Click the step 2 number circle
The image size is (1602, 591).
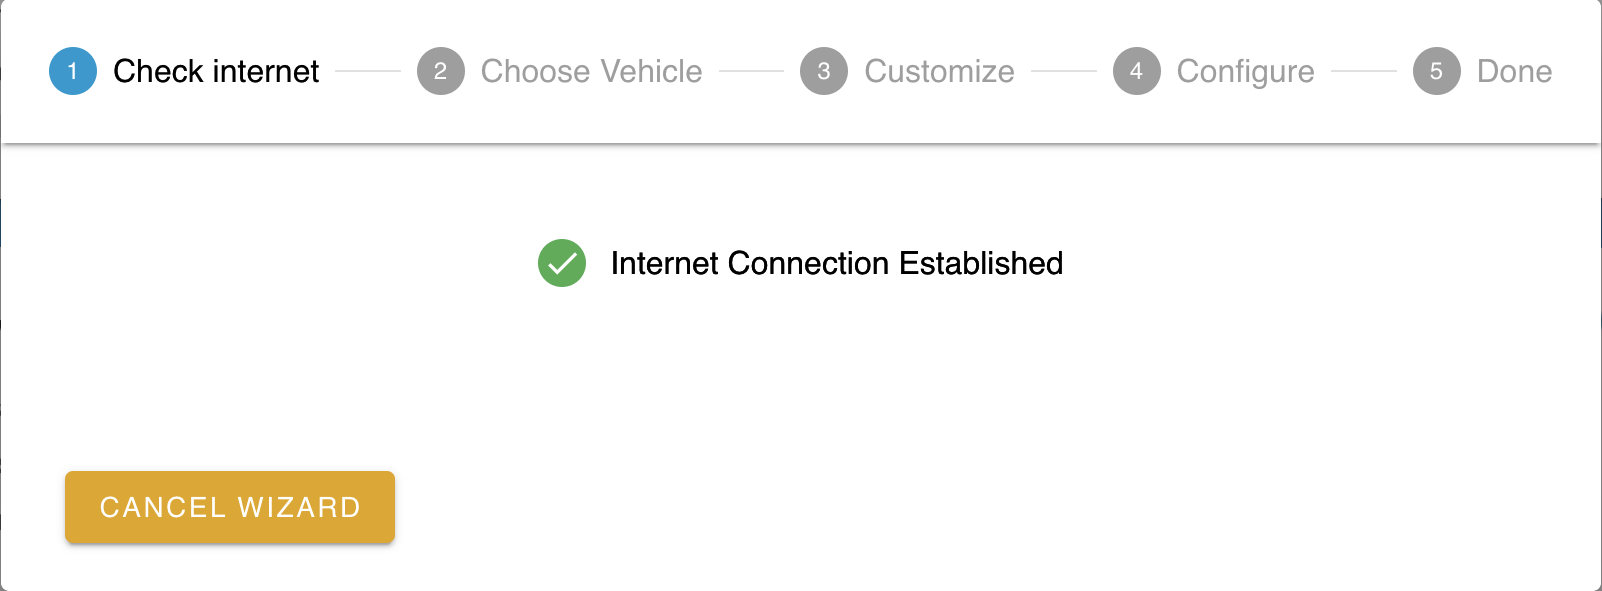tap(441, 71)
